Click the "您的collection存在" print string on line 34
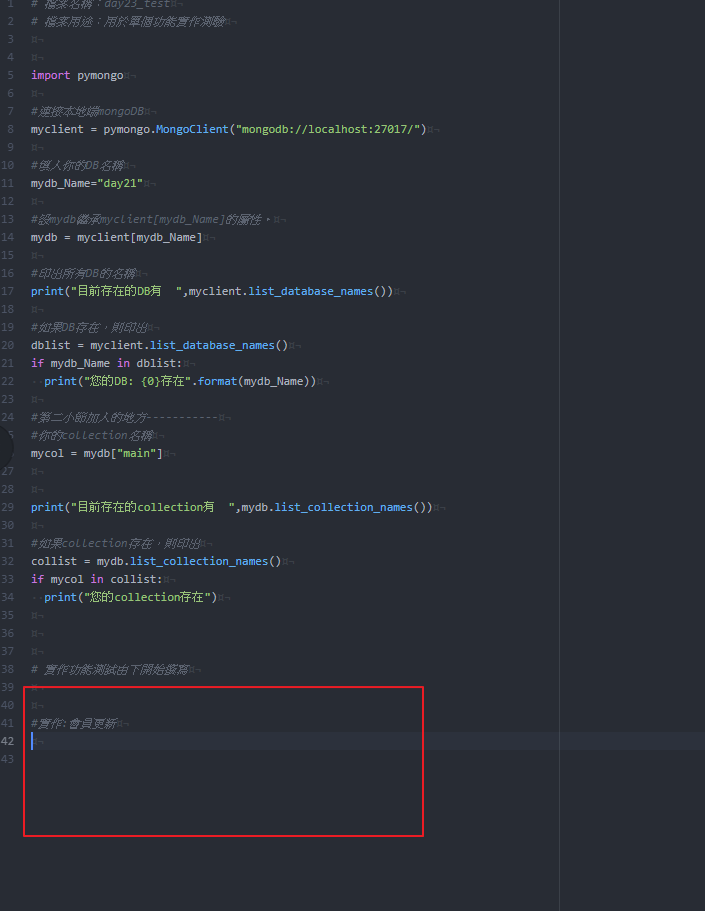The width and height of the screenshot is (705, 911). click(147, 597)
